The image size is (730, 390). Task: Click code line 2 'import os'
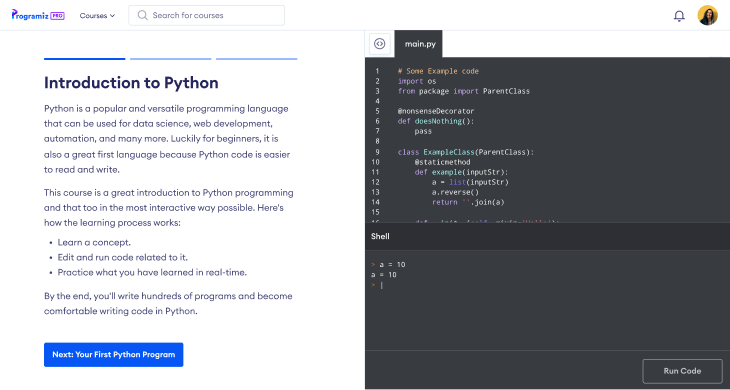417,81
